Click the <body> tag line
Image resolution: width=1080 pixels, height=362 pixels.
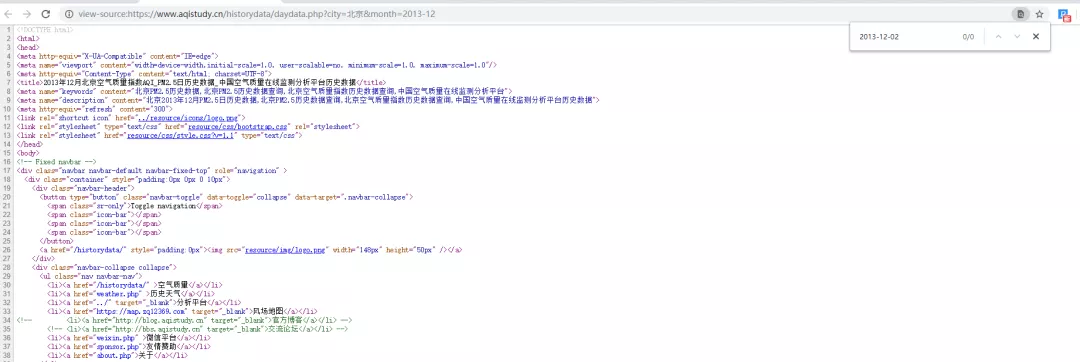coord(28,153)
